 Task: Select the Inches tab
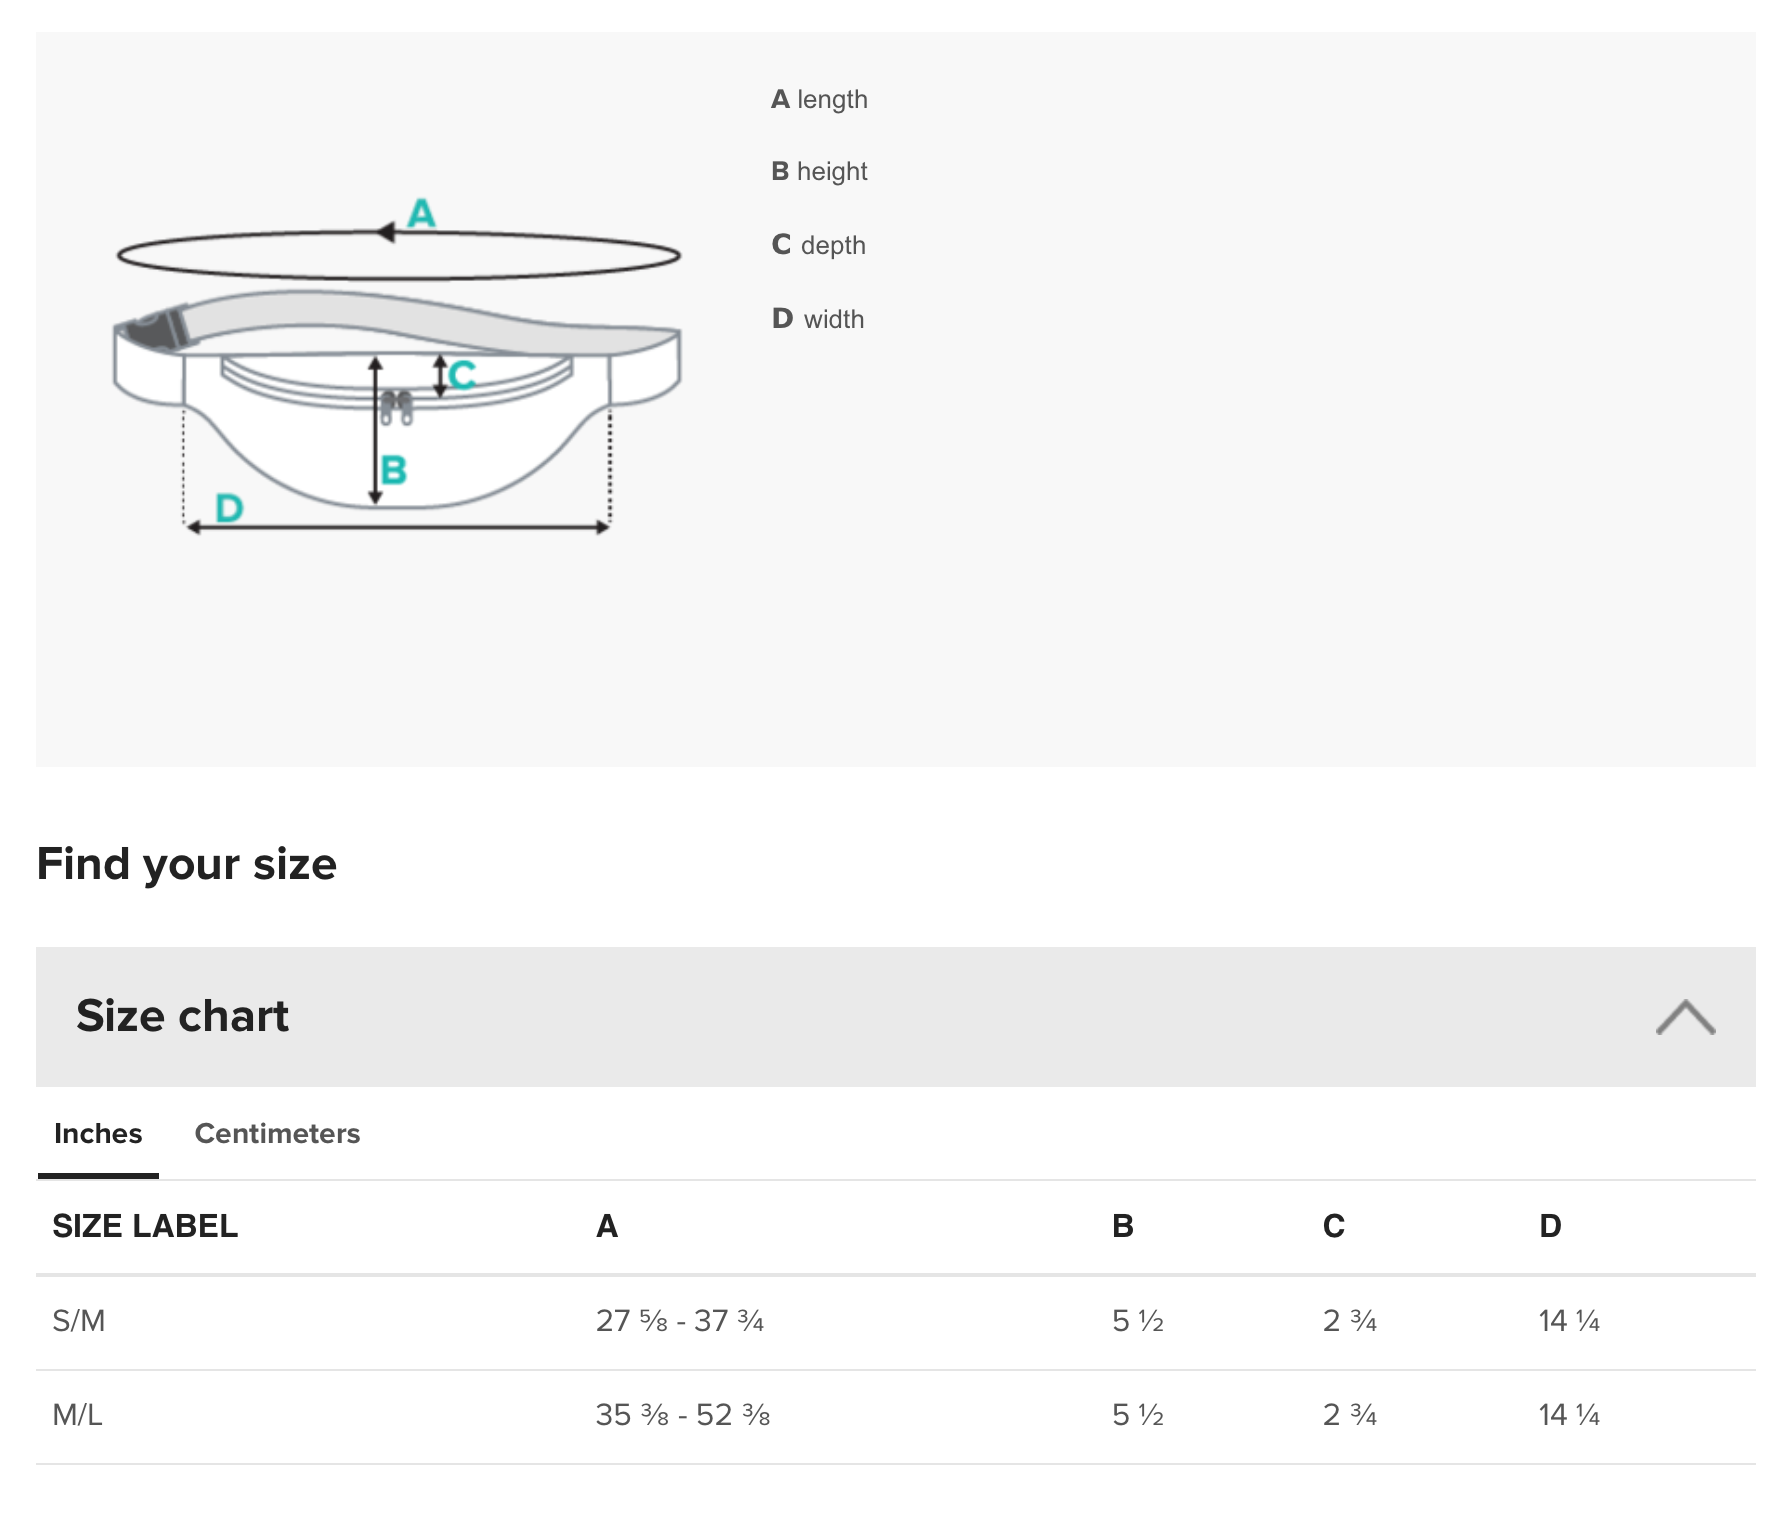tap(98, 1133)
